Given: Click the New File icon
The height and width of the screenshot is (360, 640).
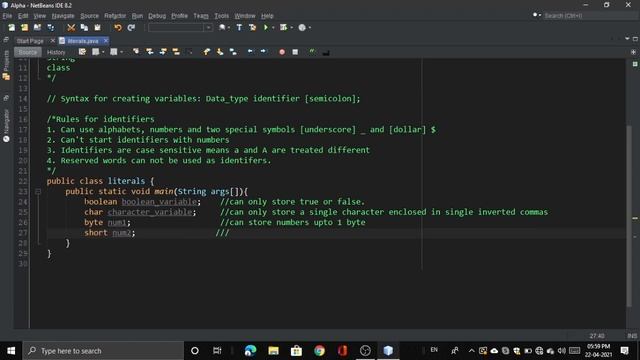Looking at the screenshot, I should pos(11,28).
